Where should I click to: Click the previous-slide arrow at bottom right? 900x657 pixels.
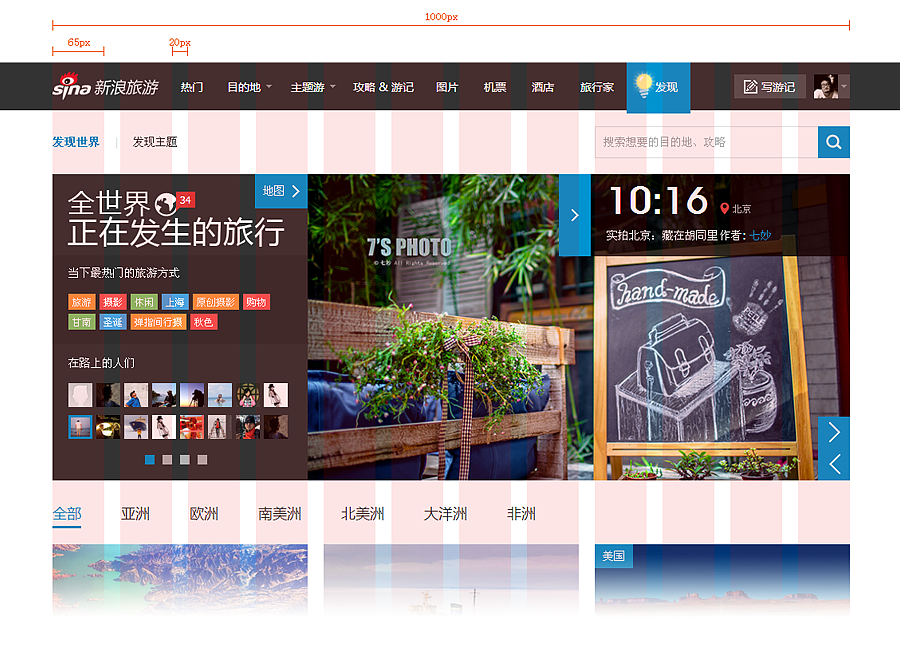(x=834, y=464)
